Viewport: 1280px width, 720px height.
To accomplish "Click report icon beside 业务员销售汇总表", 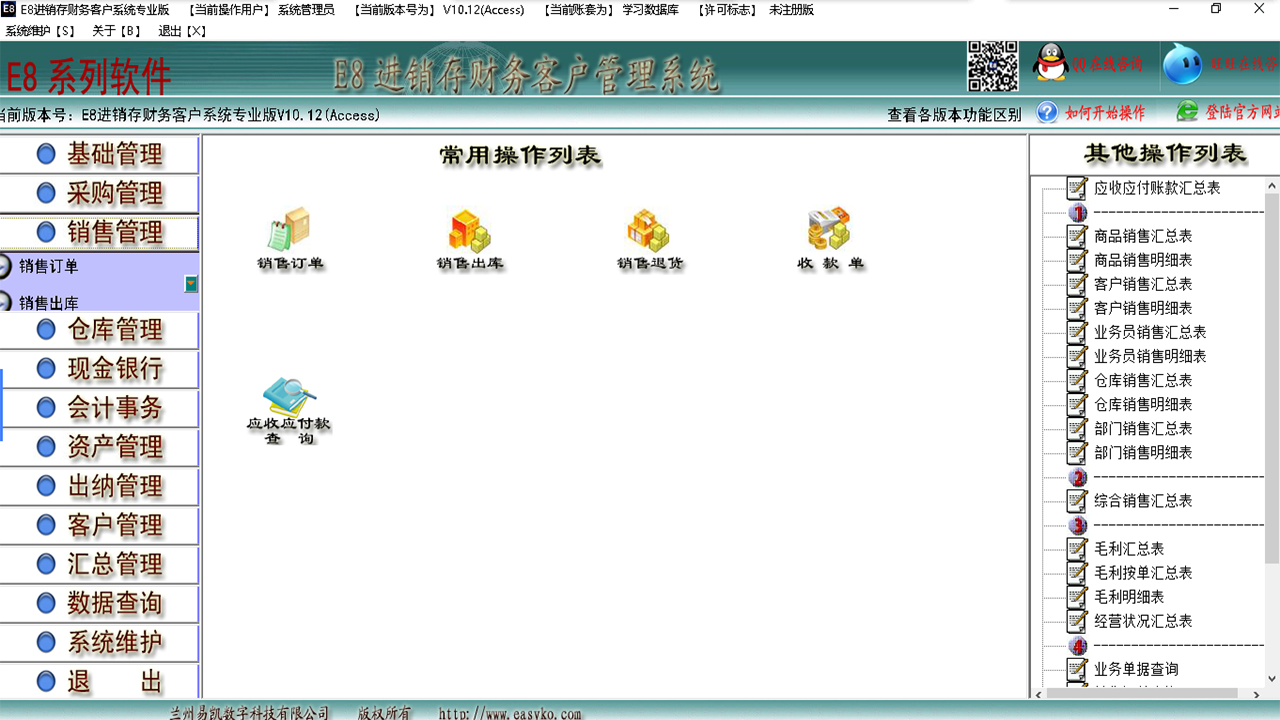I will click(x=1077, y=332).
